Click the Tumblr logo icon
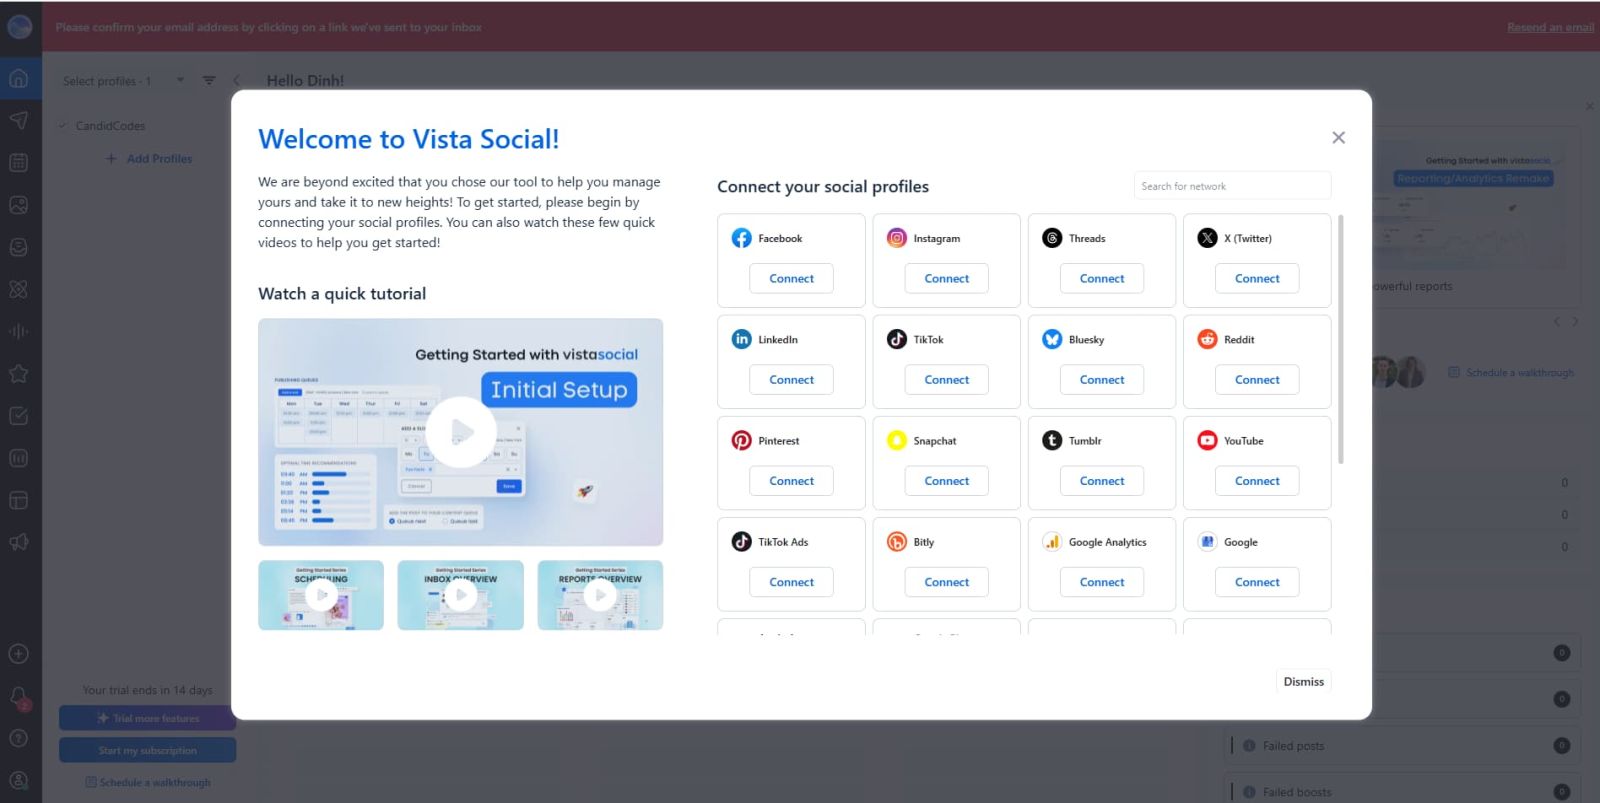The image size is (1600, 803). 1052,440
